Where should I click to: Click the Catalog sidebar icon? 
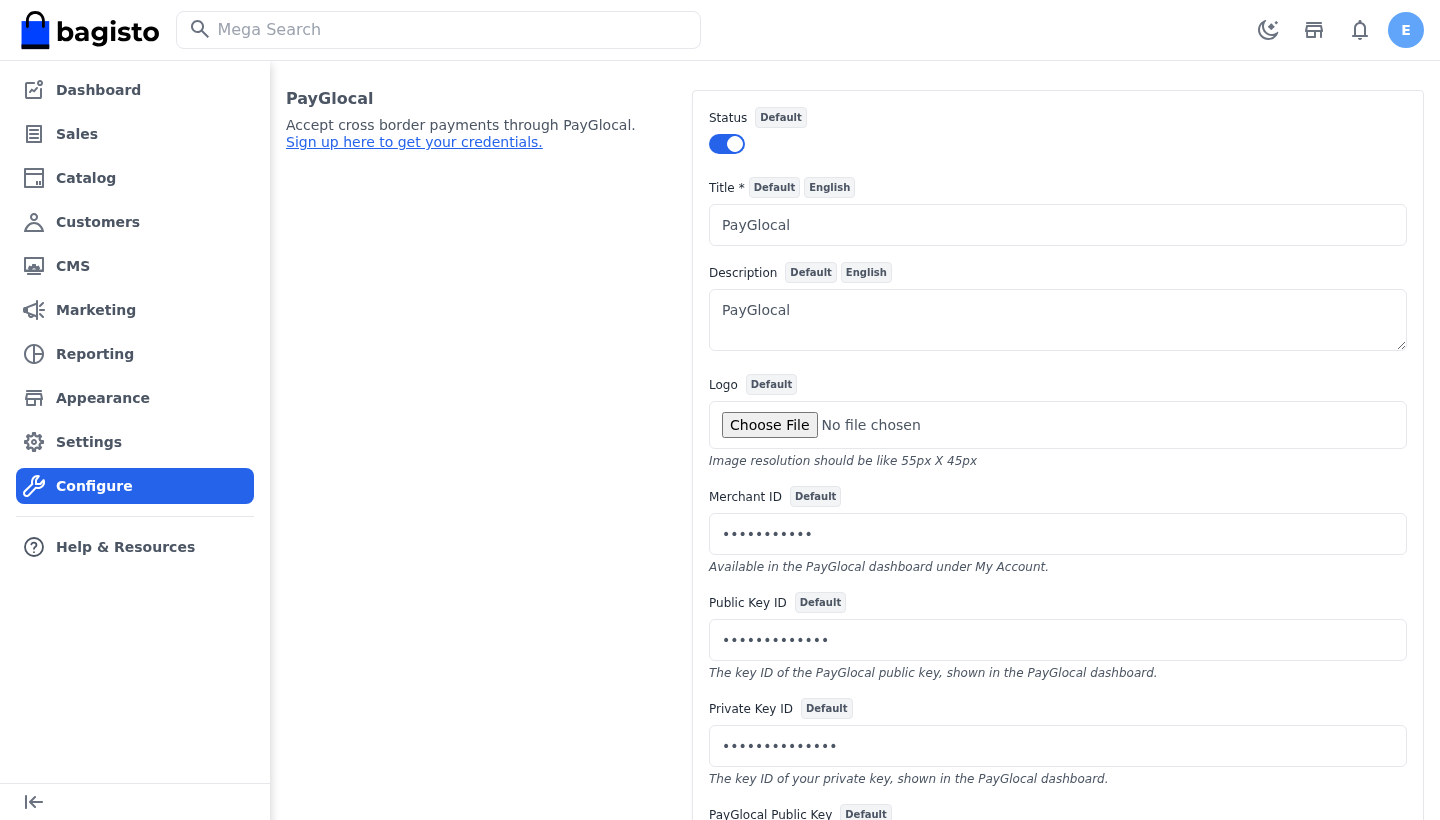34,178
